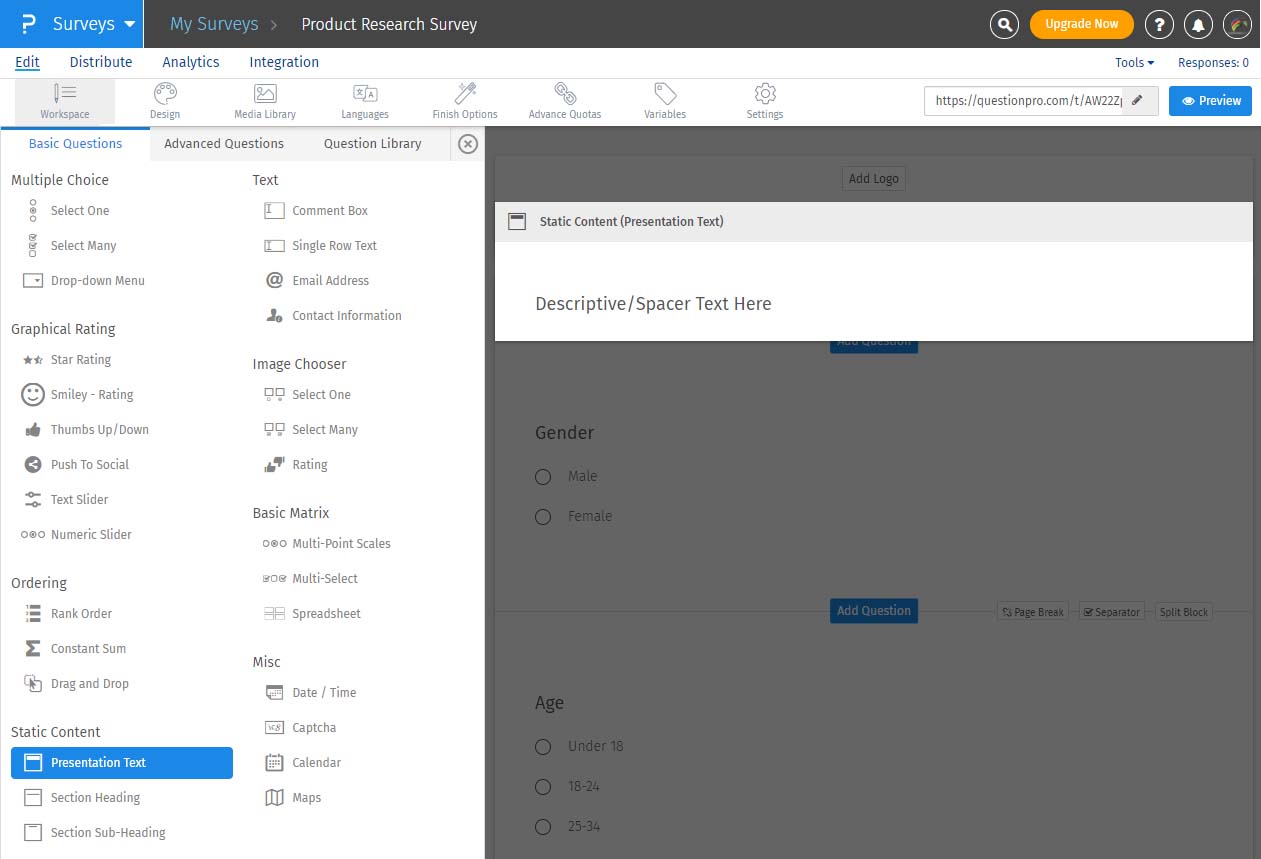The width and height of the screenshot is (1261, 859).
Task: Open the Tools dropdown menu
Action: point(1134,62)
